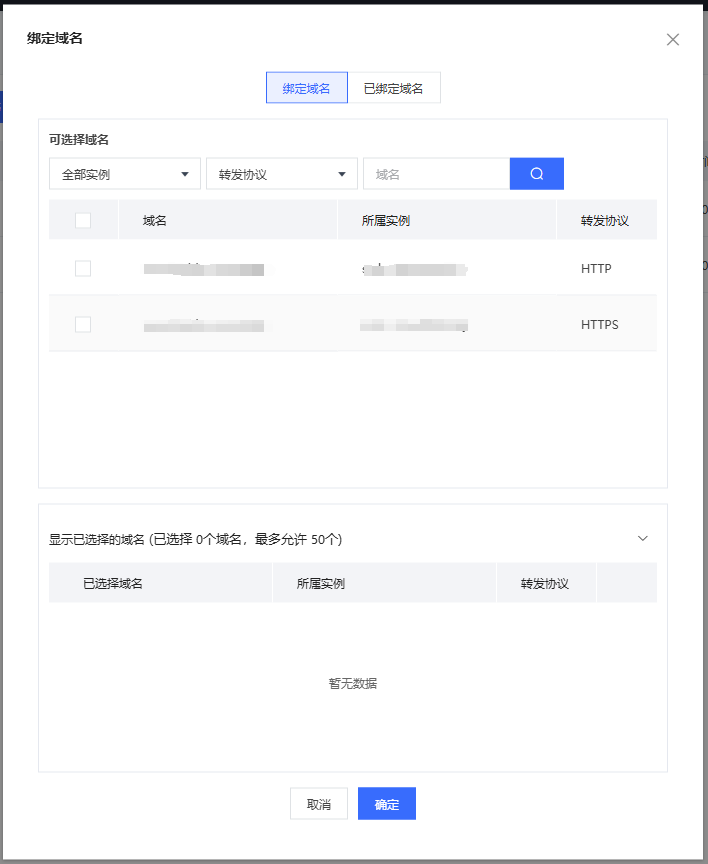Click the magnifier search button
Screen dimensions: 708x864
(x=536, y=174)
